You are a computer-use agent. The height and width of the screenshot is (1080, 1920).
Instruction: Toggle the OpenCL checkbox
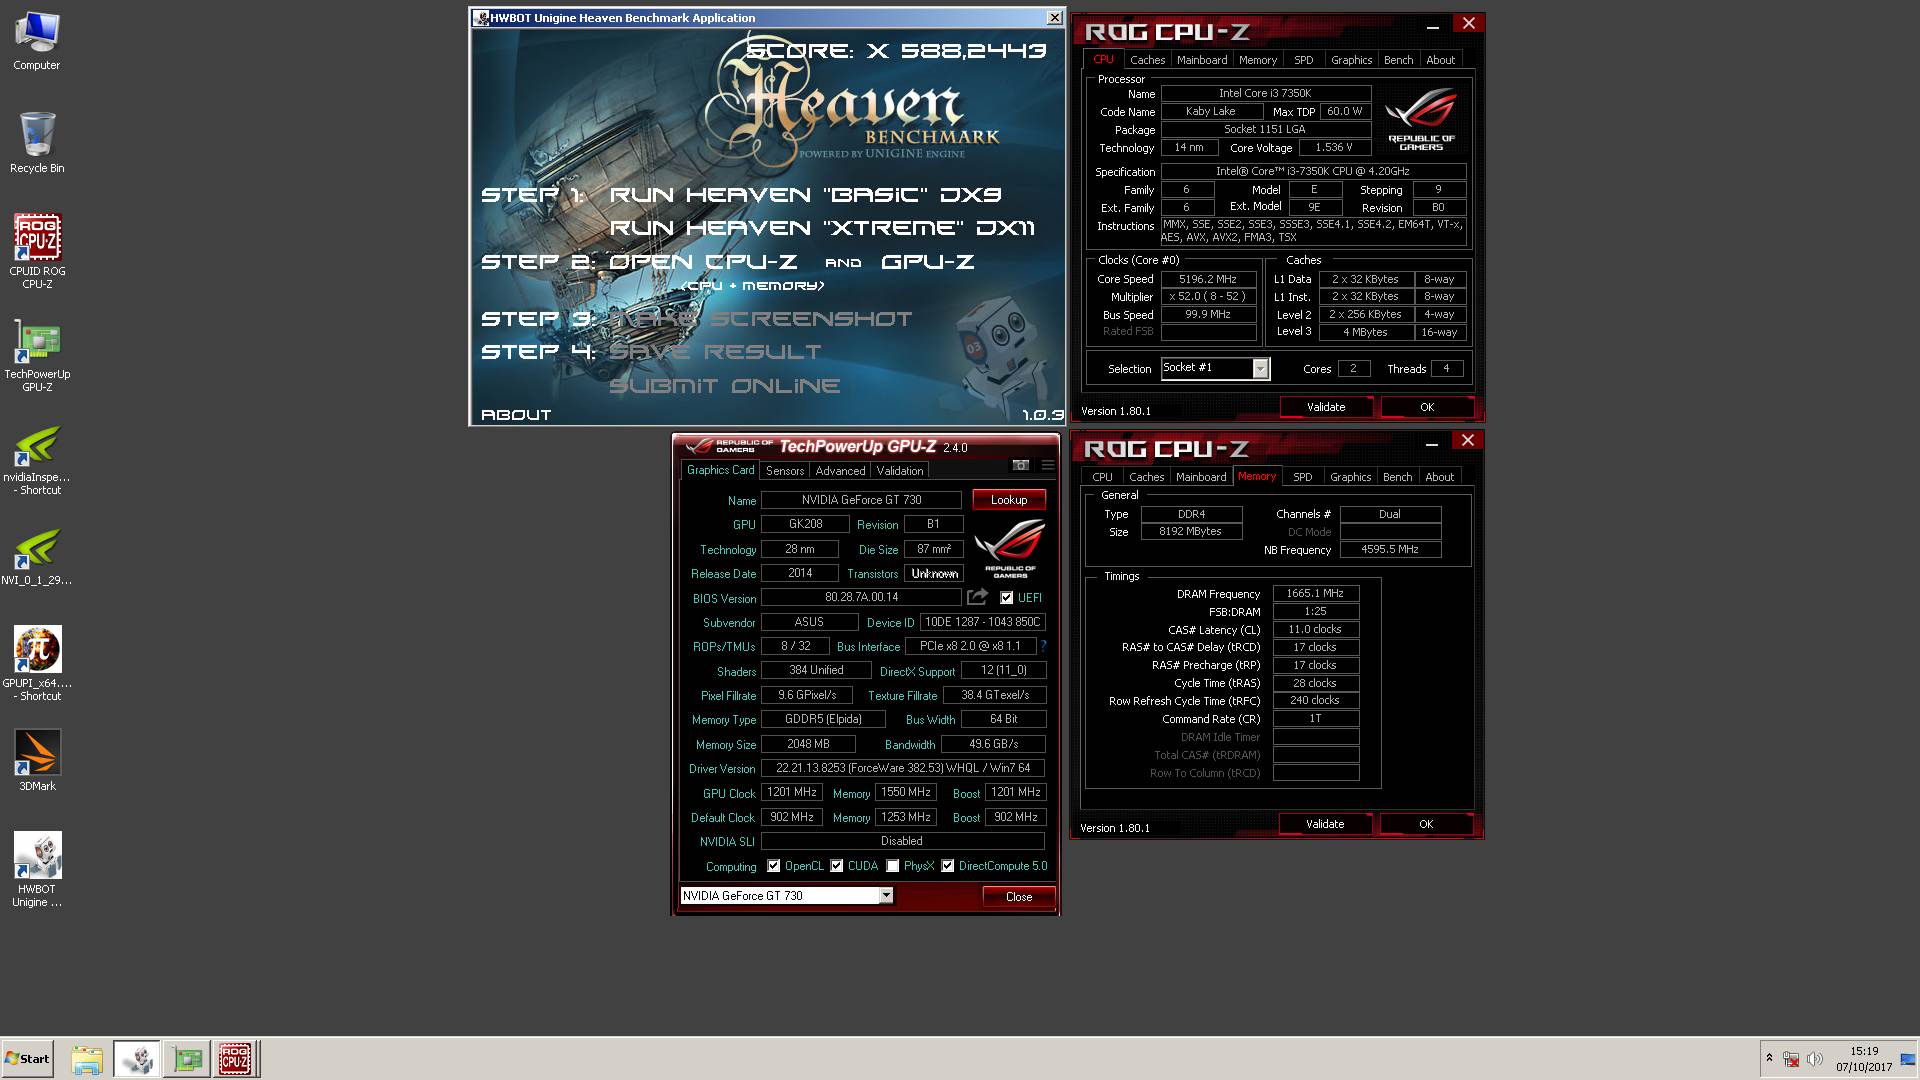(773, 866)
